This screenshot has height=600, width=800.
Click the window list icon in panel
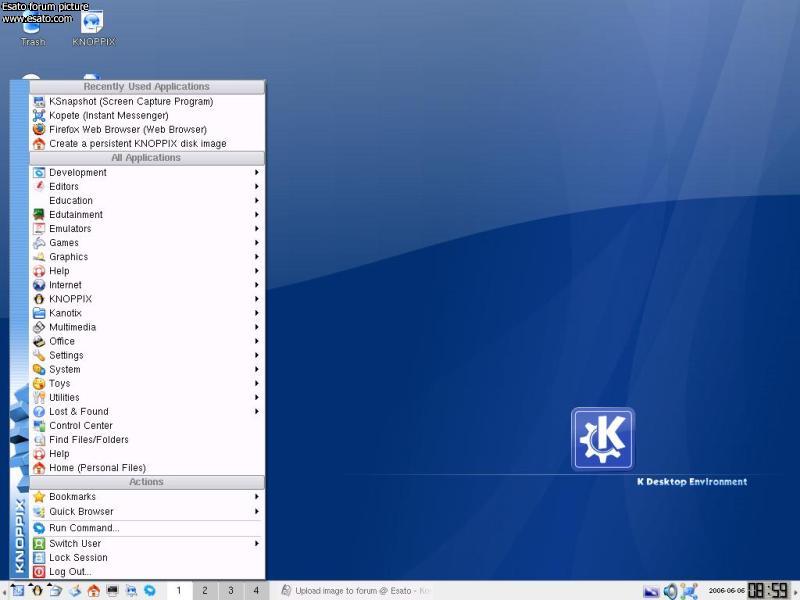(56, 590)
